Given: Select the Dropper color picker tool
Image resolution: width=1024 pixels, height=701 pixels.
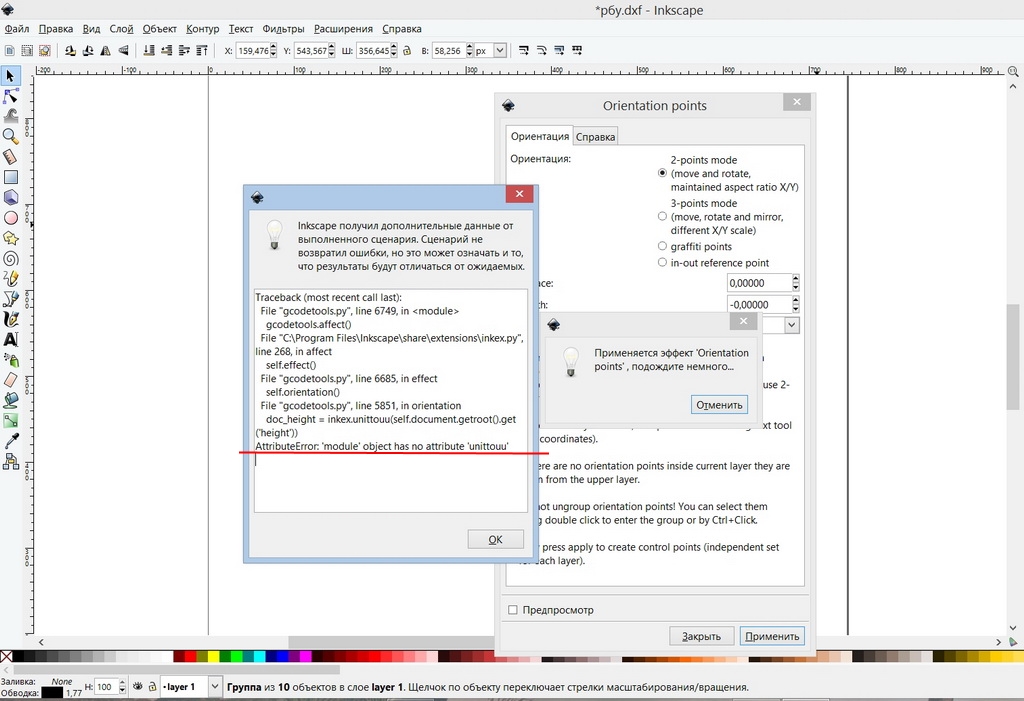Looking at the screenshot, I should [x=10, y=442].
